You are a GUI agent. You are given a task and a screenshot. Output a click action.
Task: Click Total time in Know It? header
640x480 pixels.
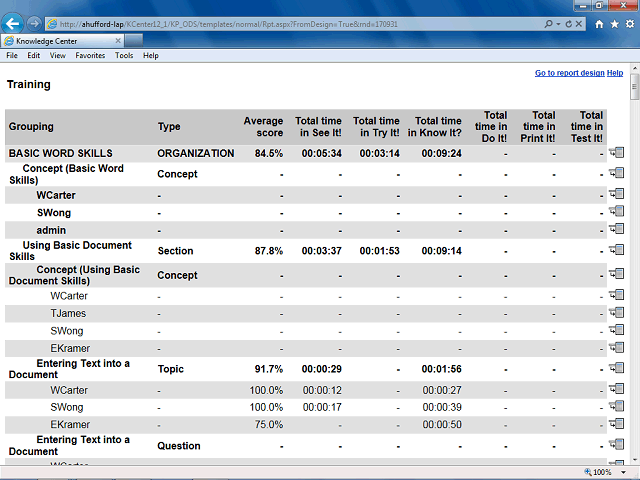tap(435, 127)
